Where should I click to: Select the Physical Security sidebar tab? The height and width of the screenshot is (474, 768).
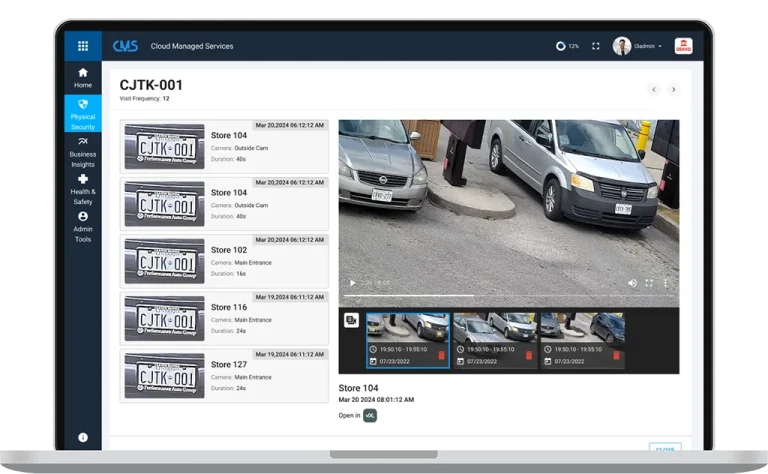click(x=83, y=113)
